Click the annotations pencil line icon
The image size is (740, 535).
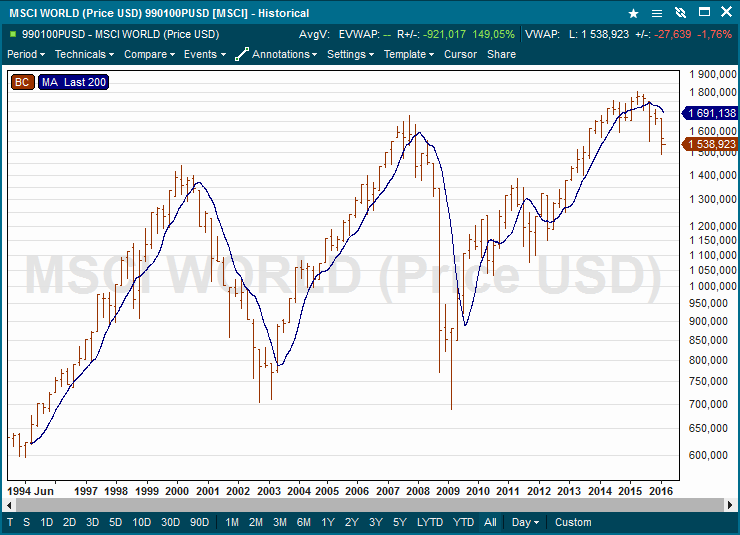[242, 54]
